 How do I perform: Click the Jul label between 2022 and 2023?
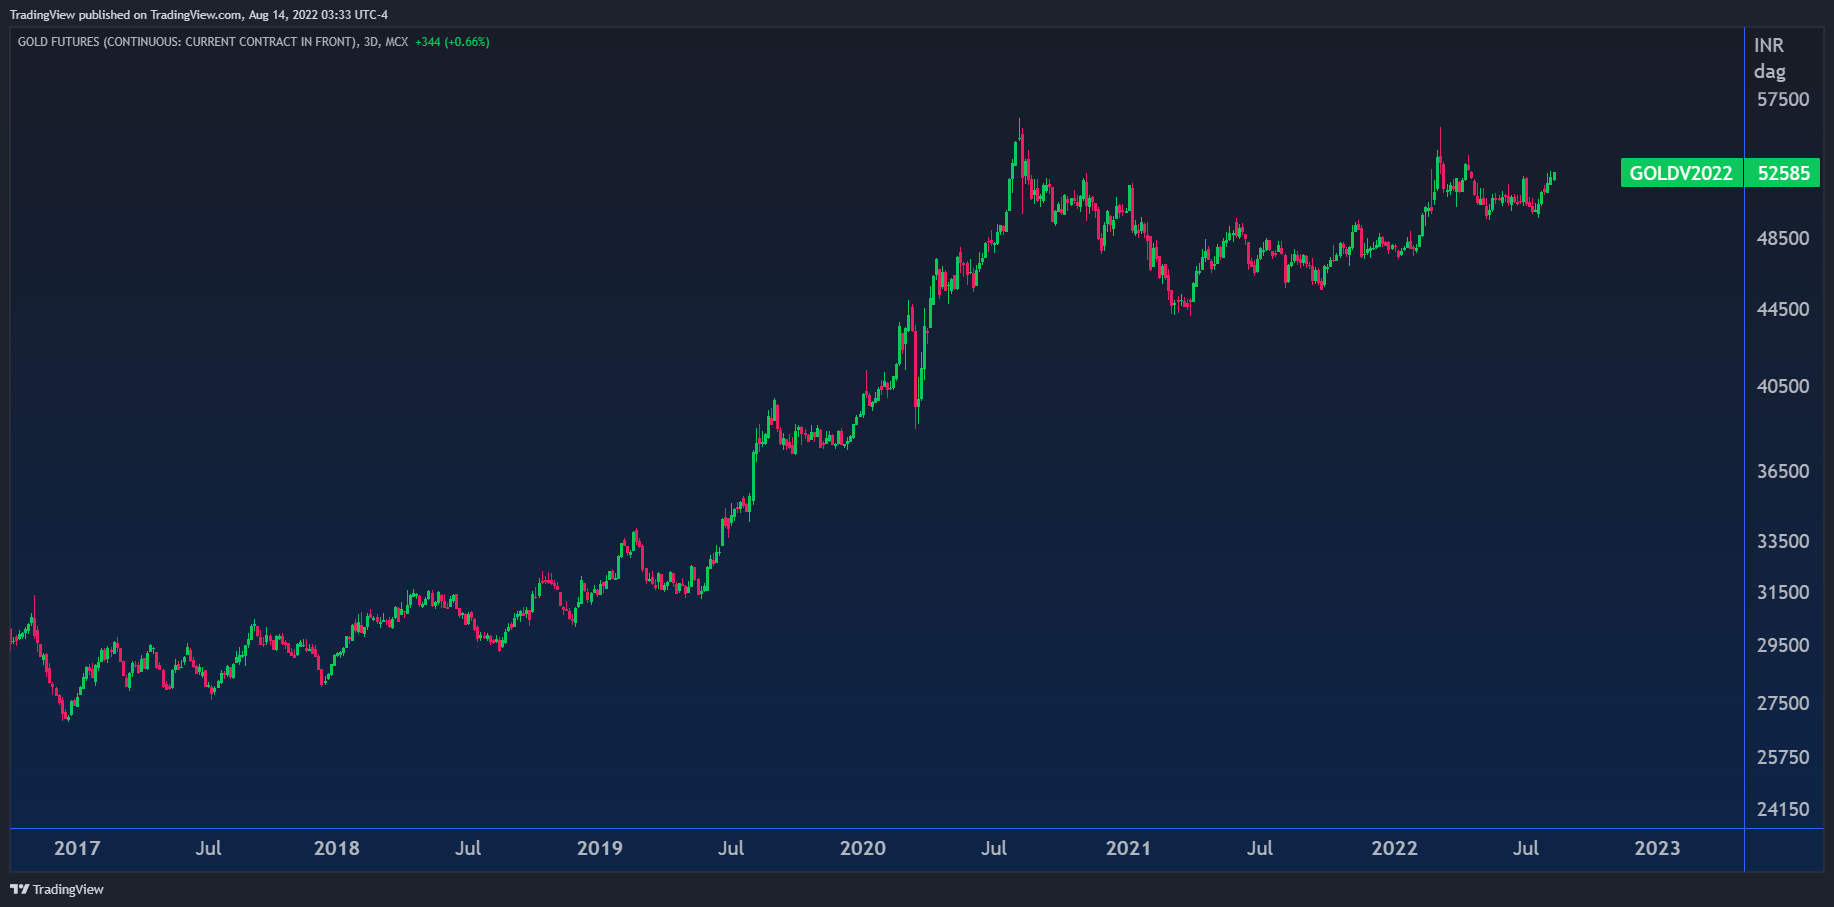[1526, 848]
